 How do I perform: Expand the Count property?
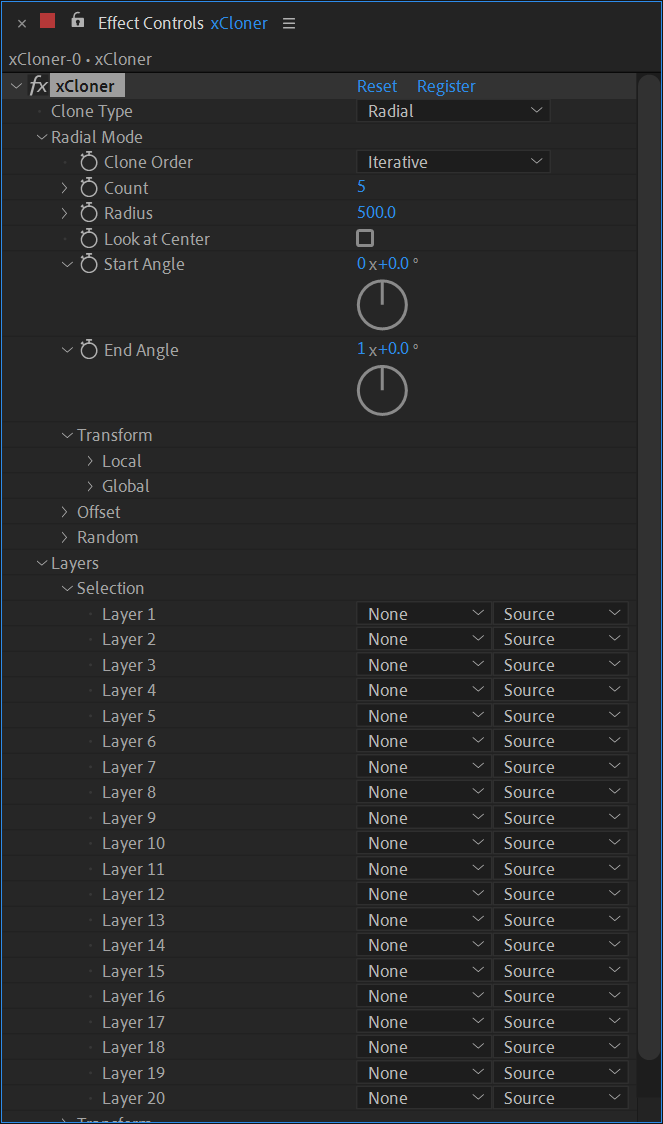point(65,188)
